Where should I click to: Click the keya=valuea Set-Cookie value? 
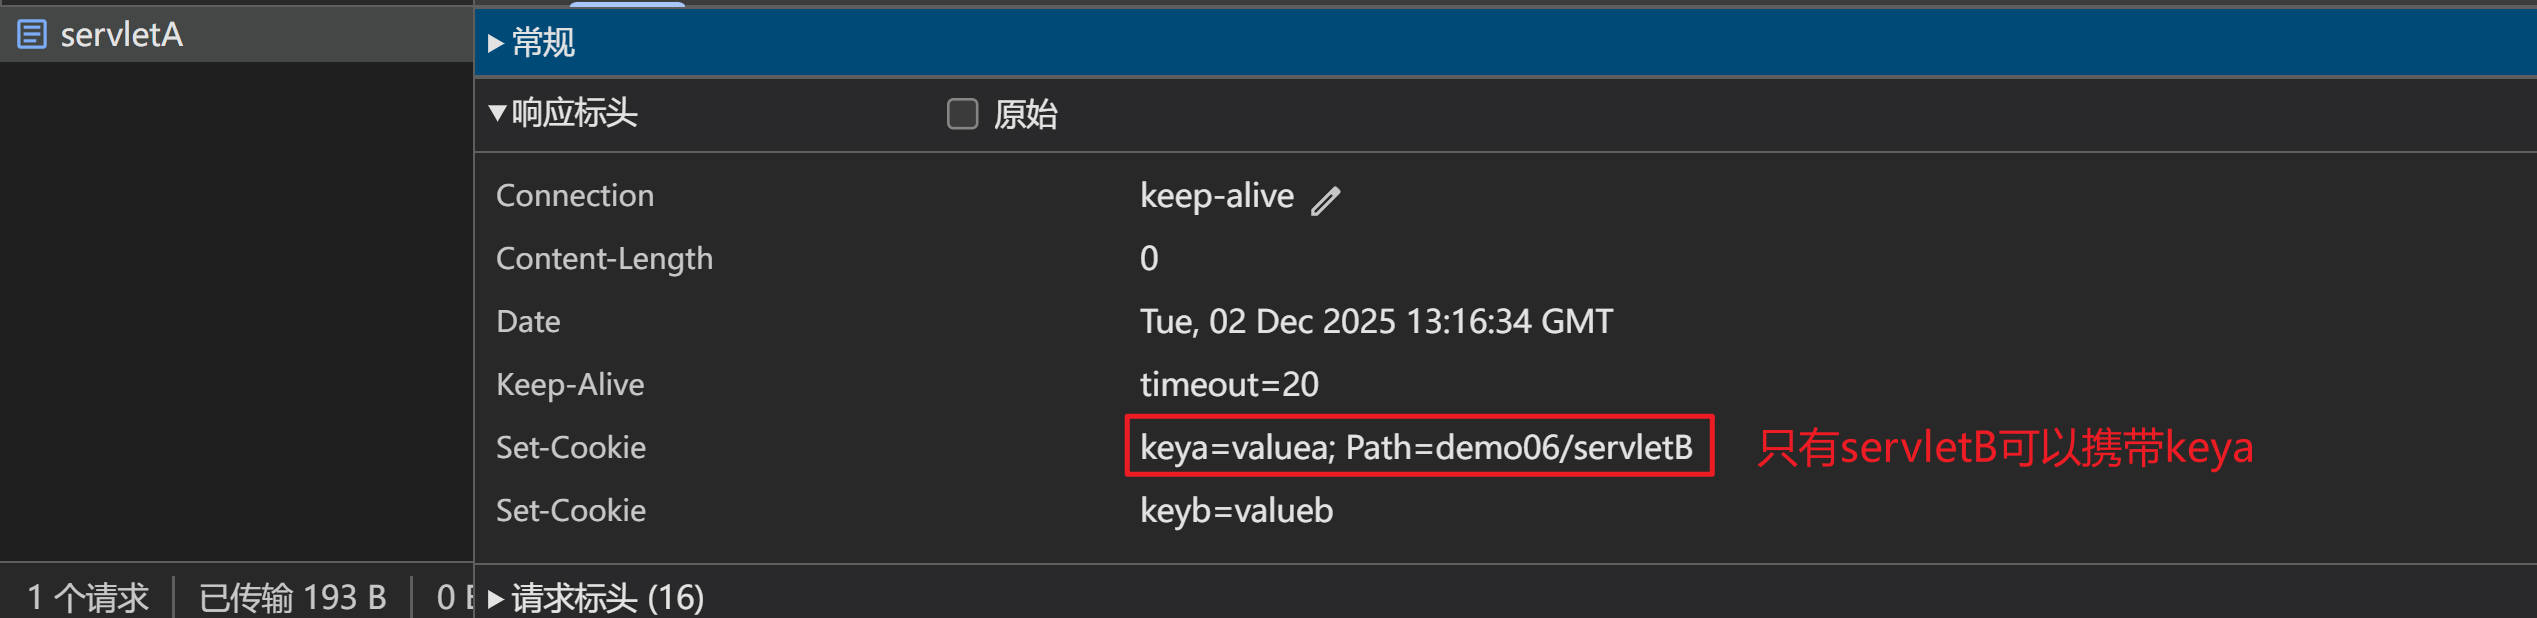[1416, 447]
